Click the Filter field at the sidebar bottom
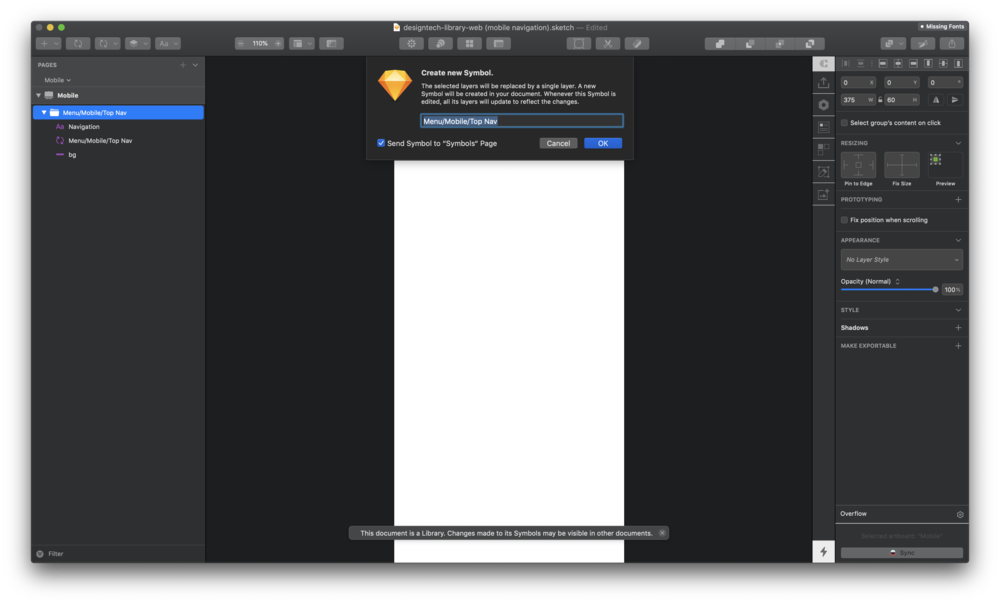Image resolution: width=1000 pixels, height=604 pixels. 55,553
